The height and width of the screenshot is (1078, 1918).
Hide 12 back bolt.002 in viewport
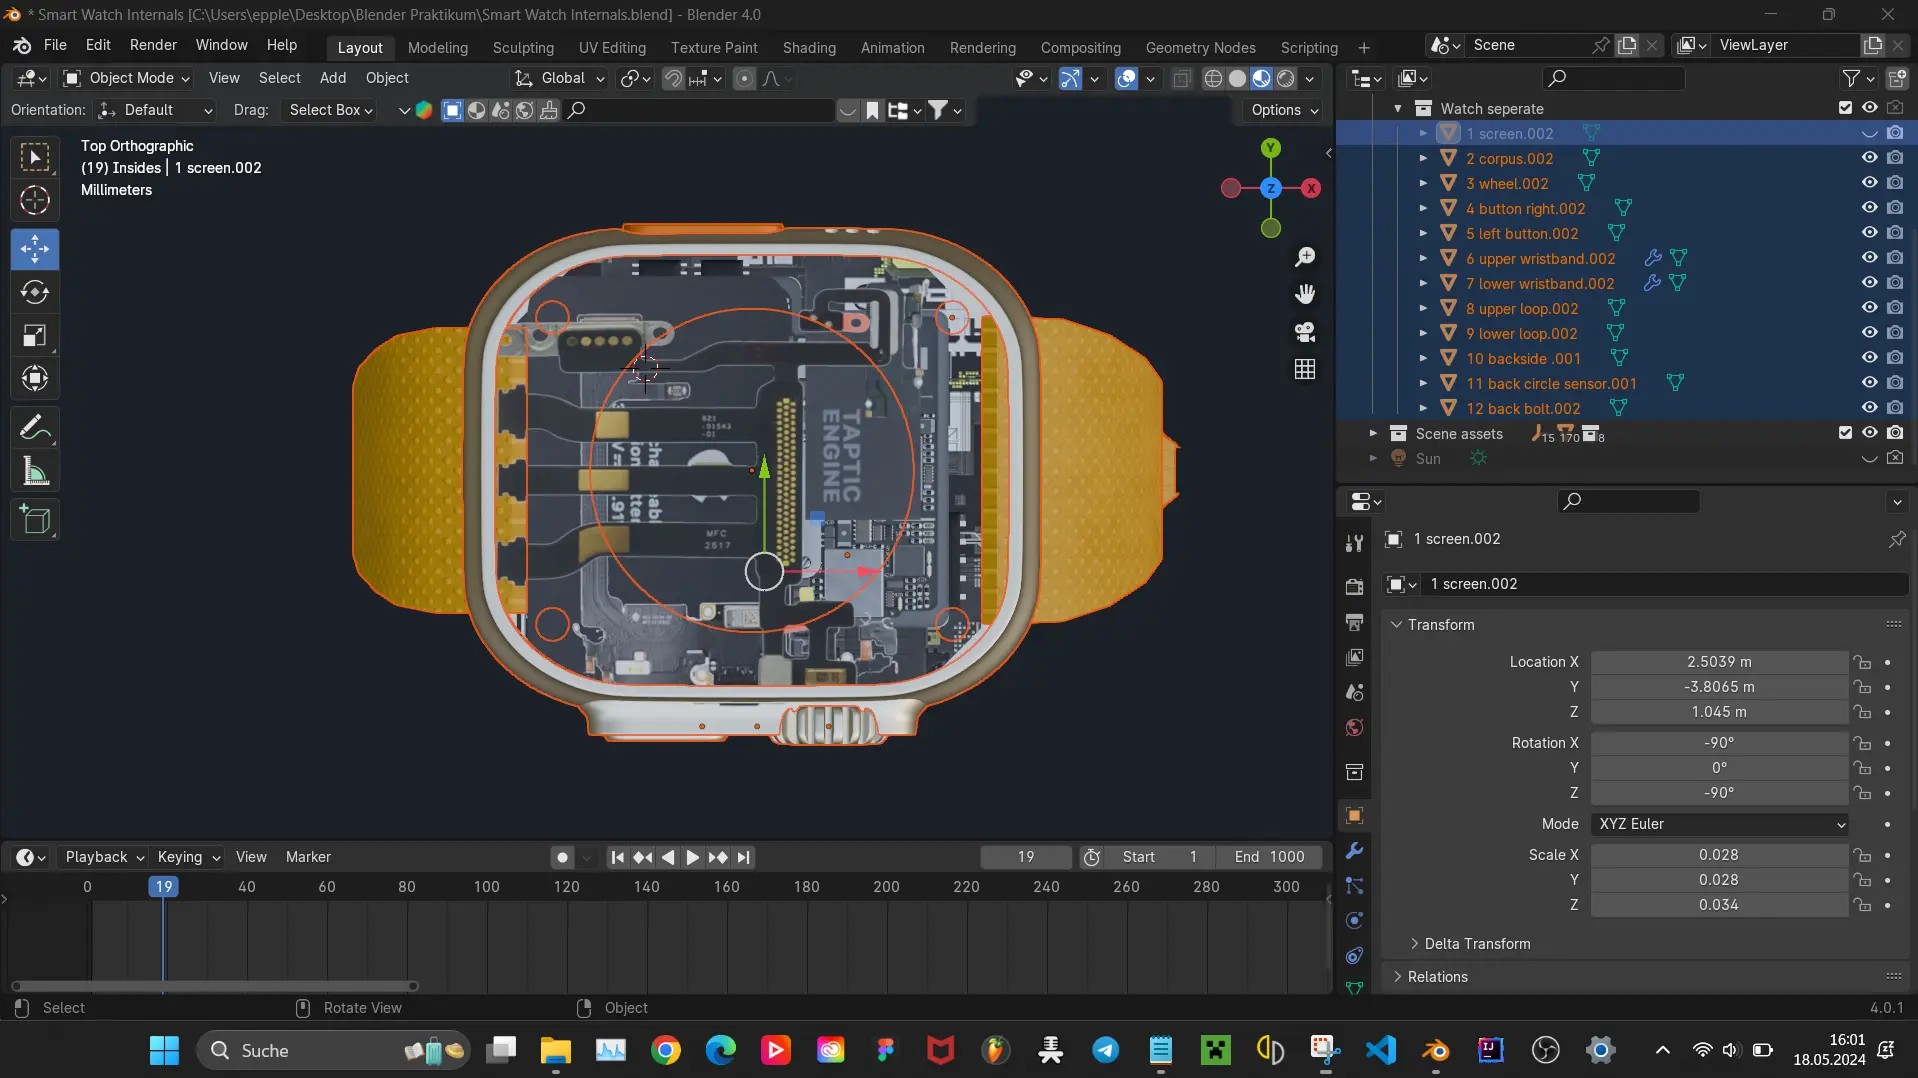(1869, 408)
